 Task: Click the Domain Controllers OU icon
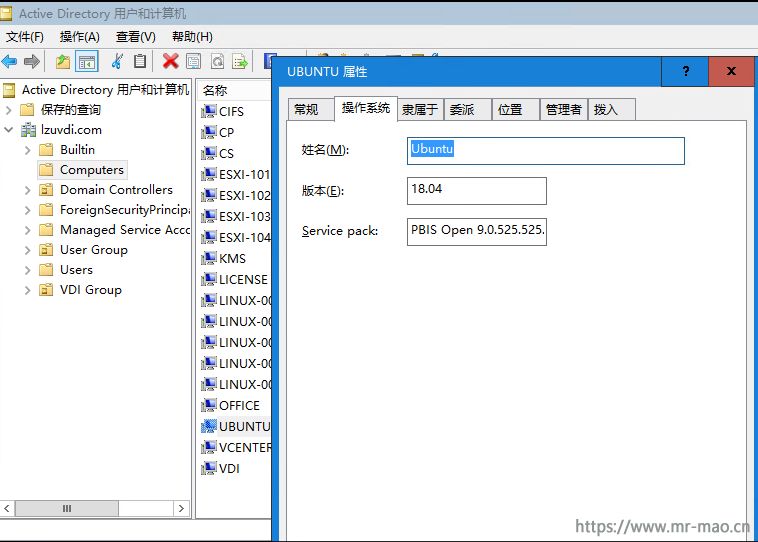click(46, 190)
